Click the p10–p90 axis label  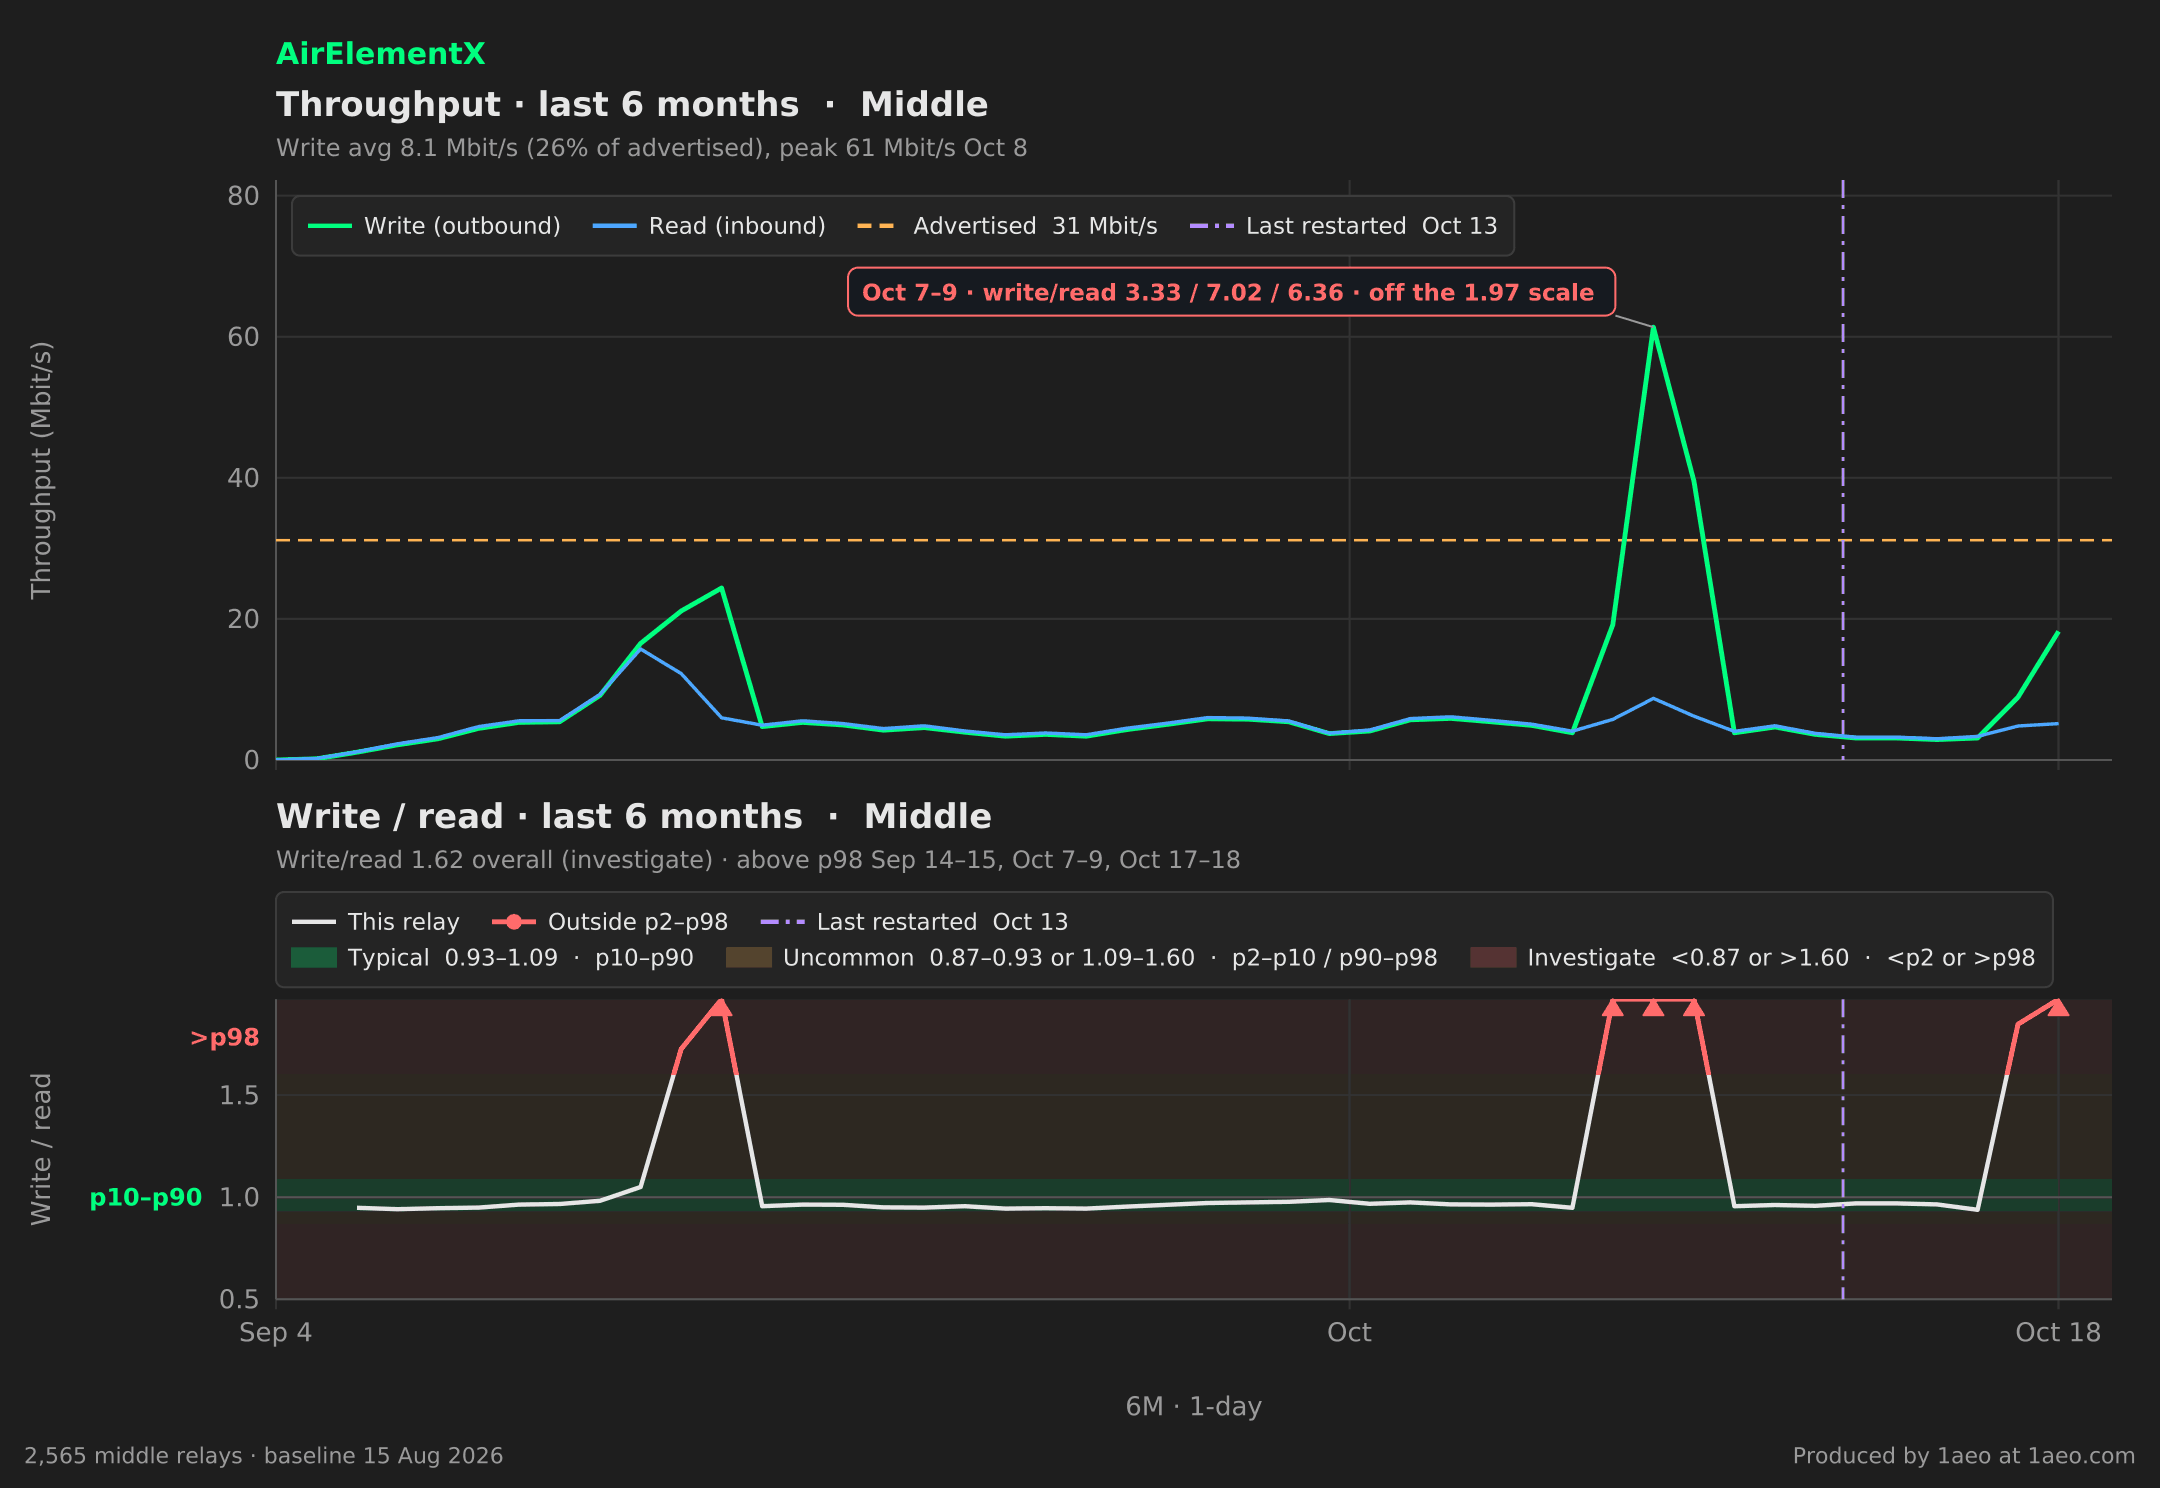(146, 1198)
